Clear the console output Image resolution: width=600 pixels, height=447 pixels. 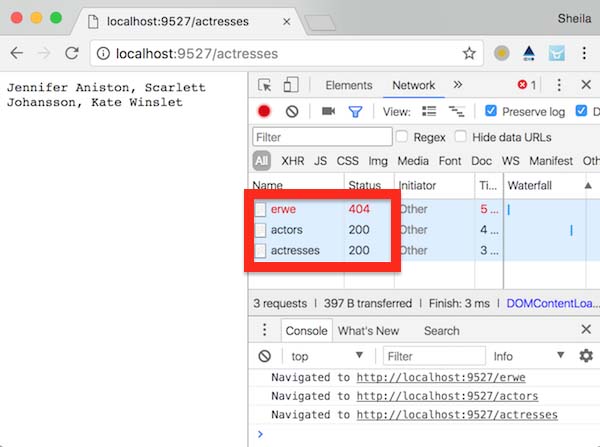[264, 356]
